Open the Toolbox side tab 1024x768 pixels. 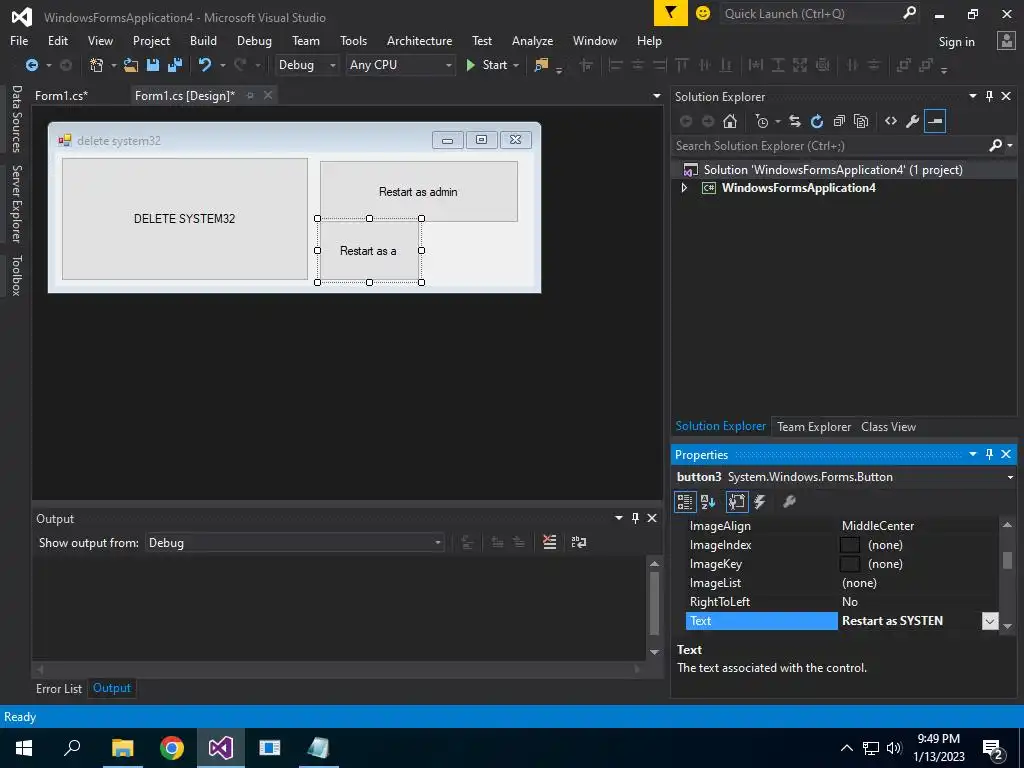tap(16, 275)
